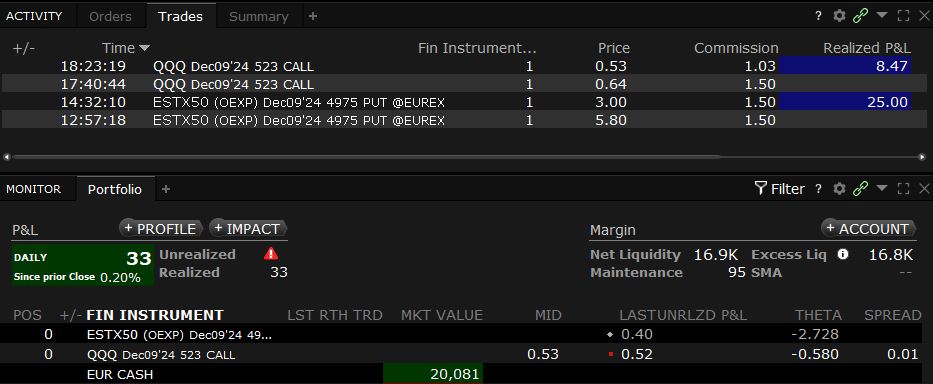This screenshot has height=384, width=933.
Task: Click the Monitor panel green link icon
Action: [860, 189]
